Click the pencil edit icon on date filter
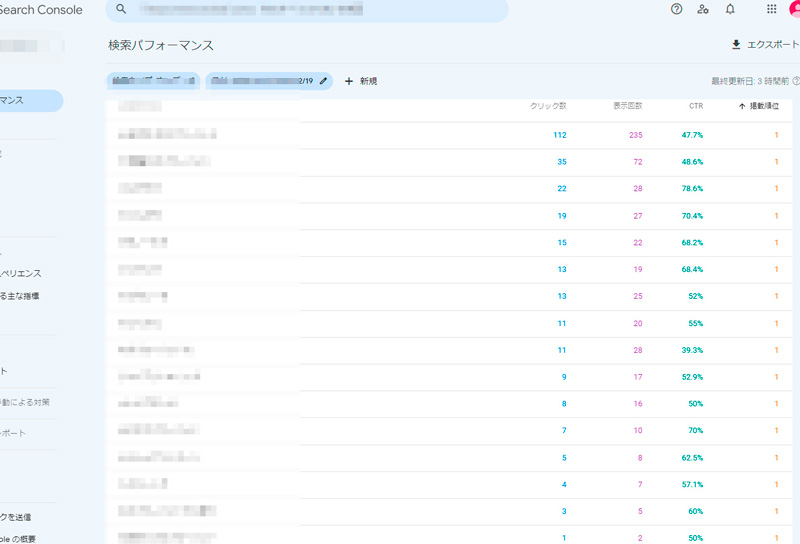Screen dimensions: 800x544 coord(323,81)
